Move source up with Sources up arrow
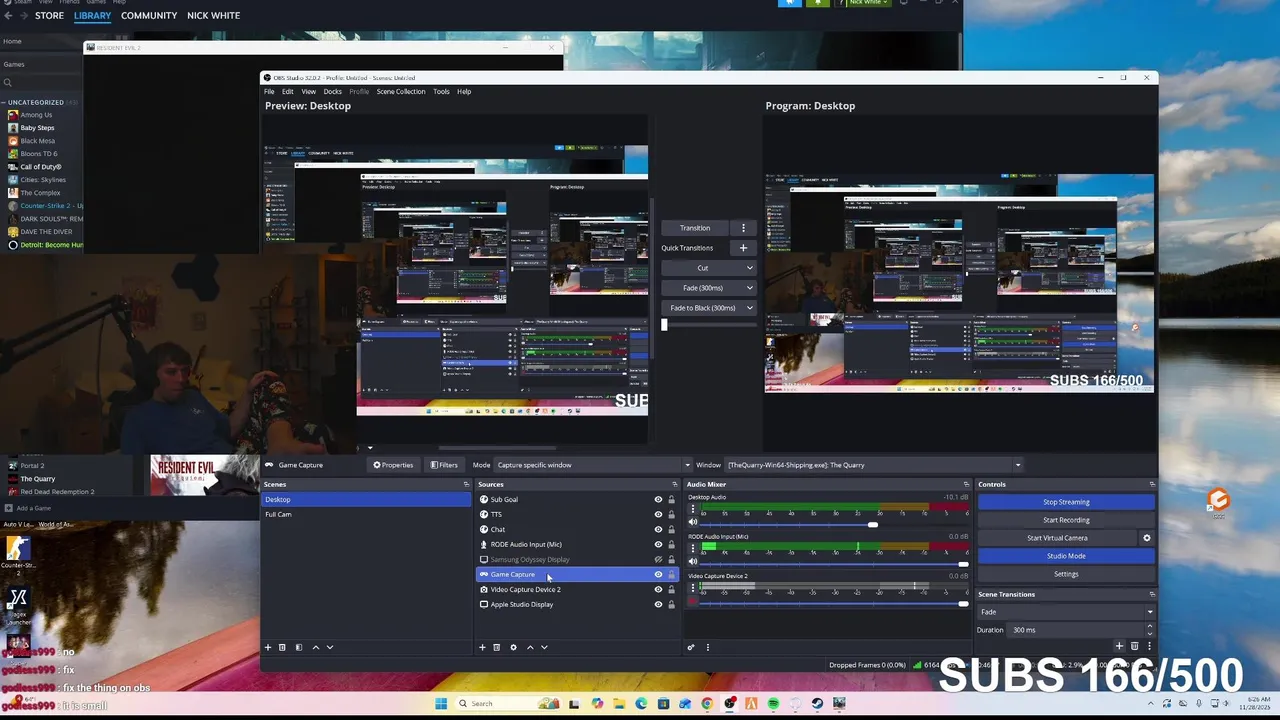 click(530, 647)
